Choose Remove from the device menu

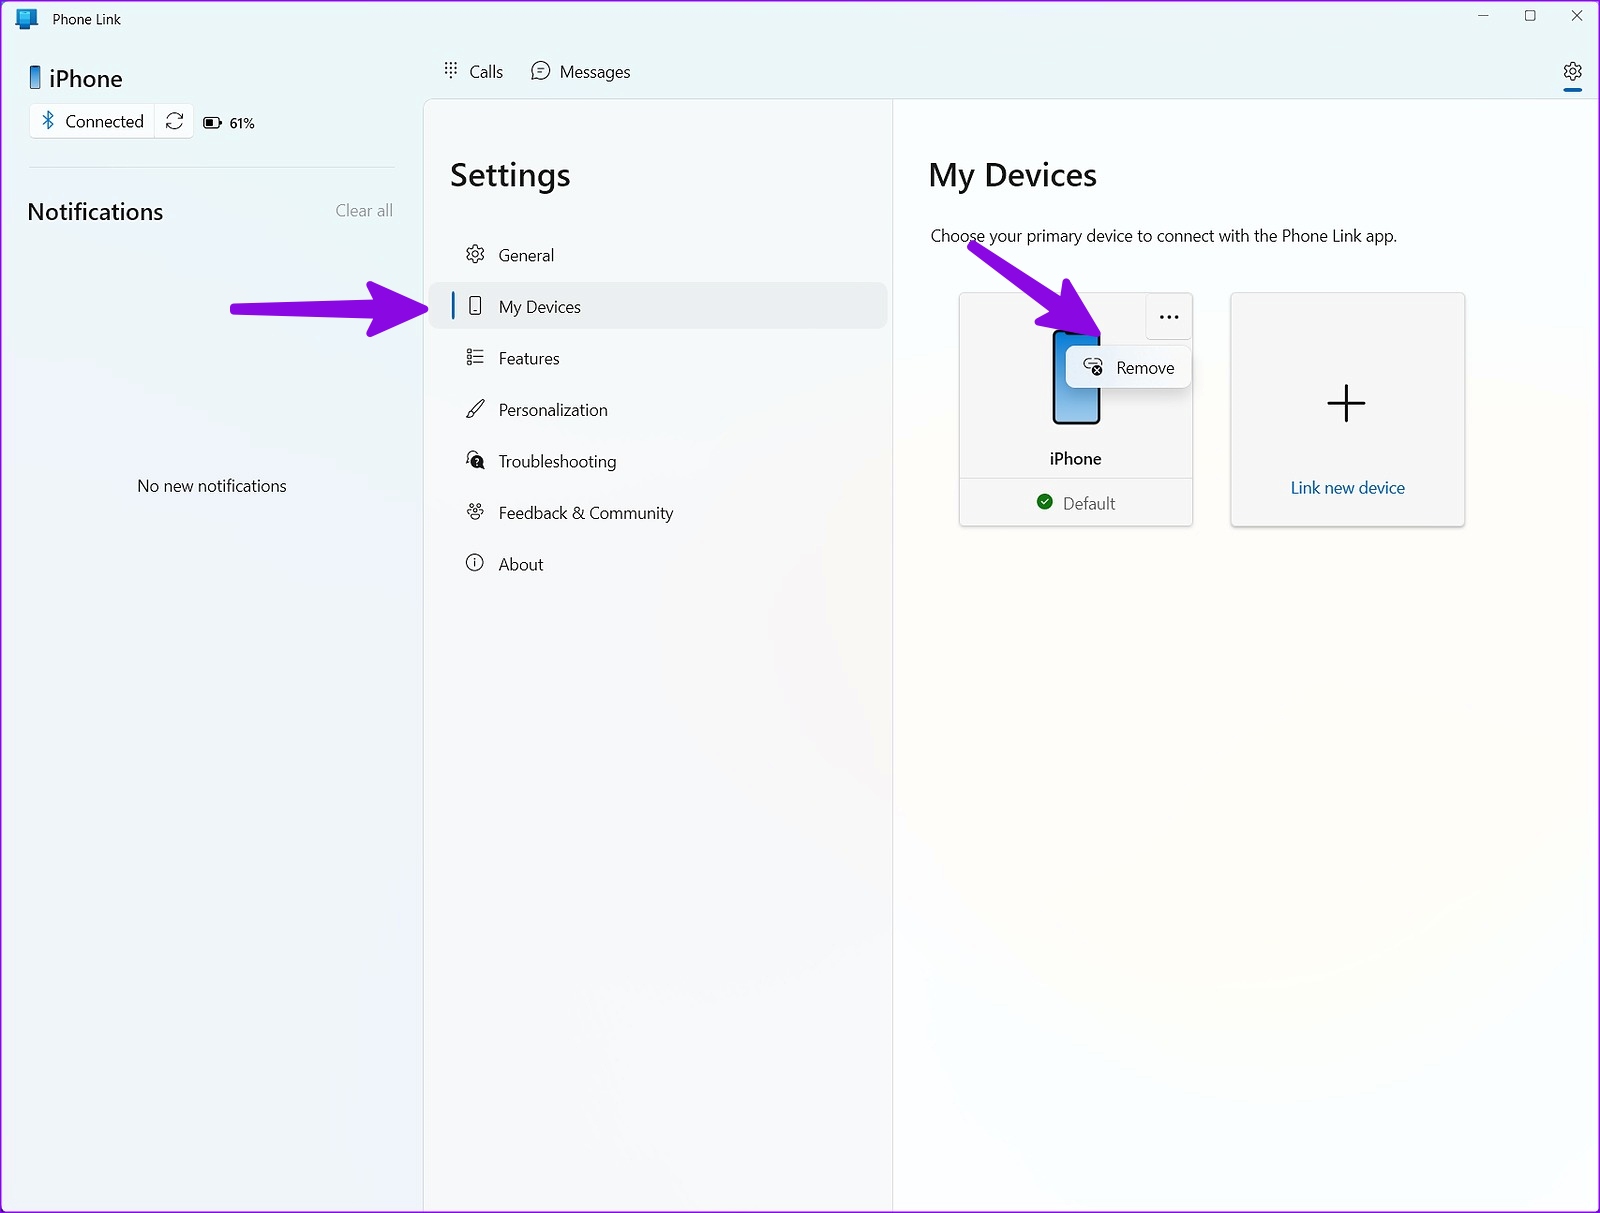[1128, 368]
